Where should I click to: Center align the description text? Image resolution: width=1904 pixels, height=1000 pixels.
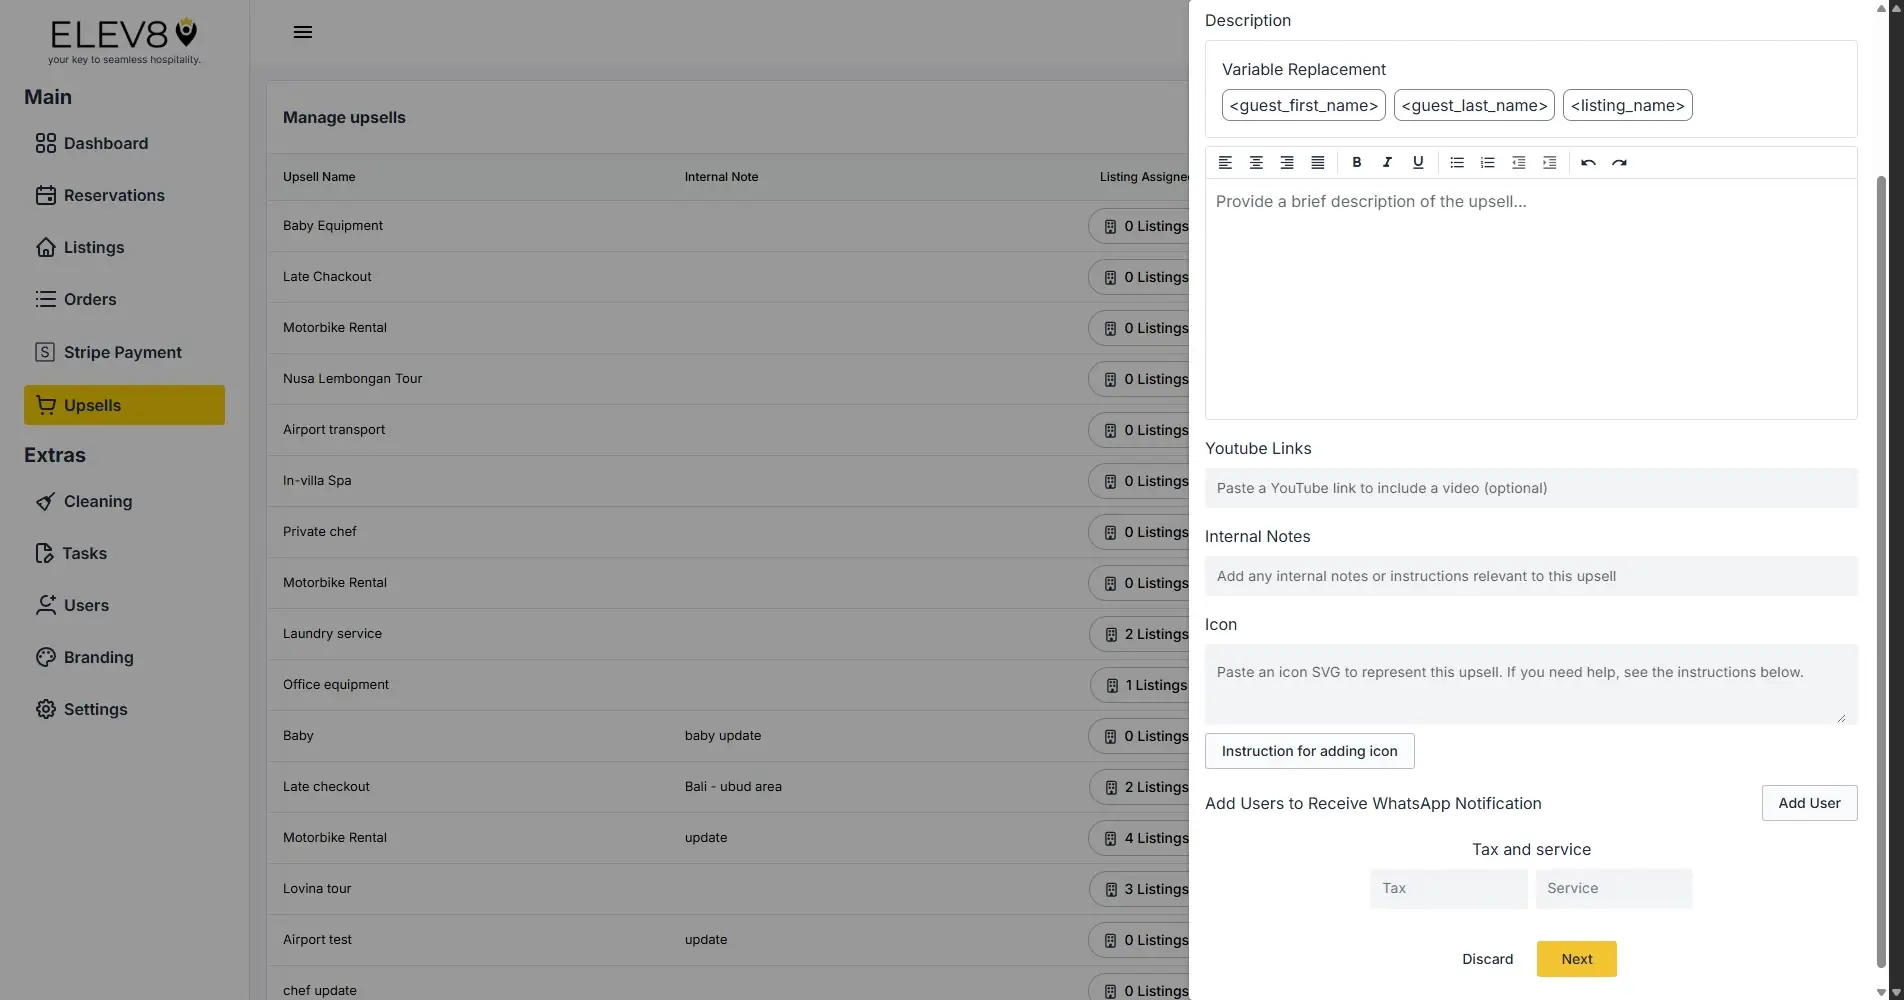[1256, 162]
